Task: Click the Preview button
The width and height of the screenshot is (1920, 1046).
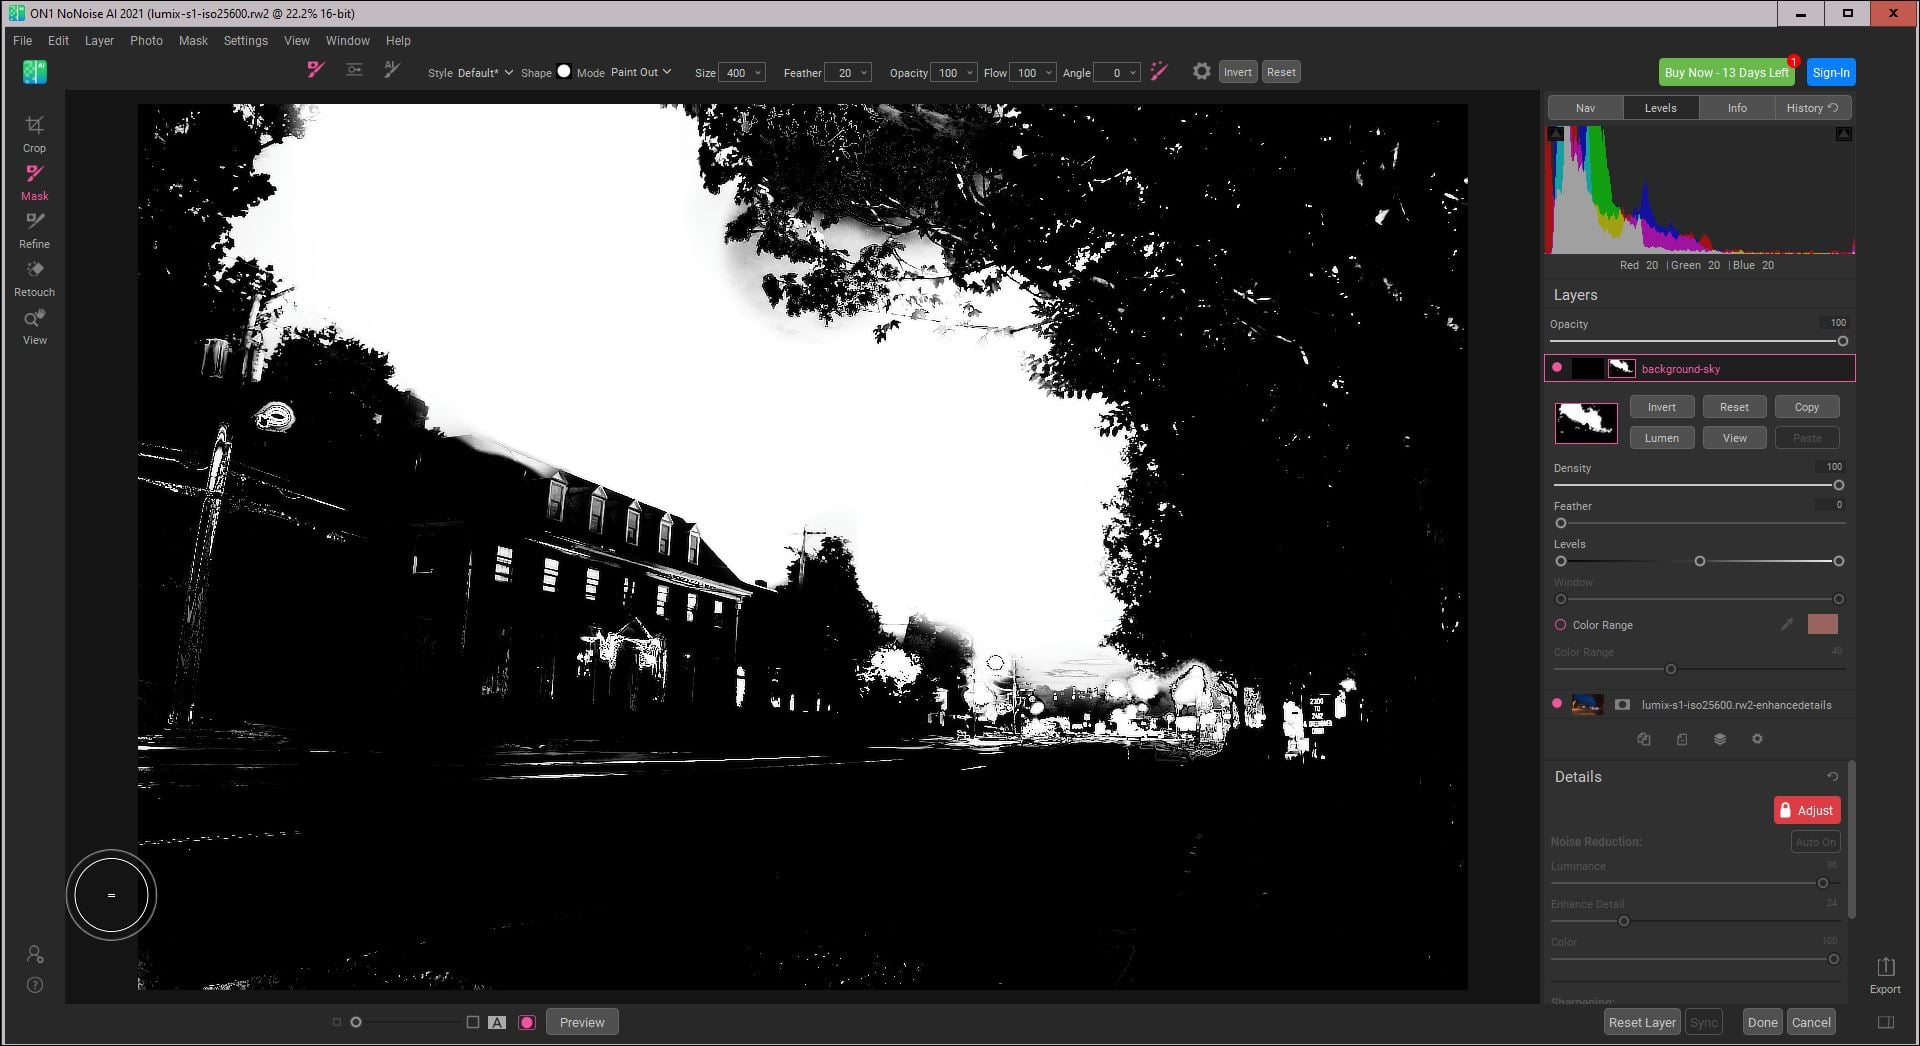Action: (582, 1022)
